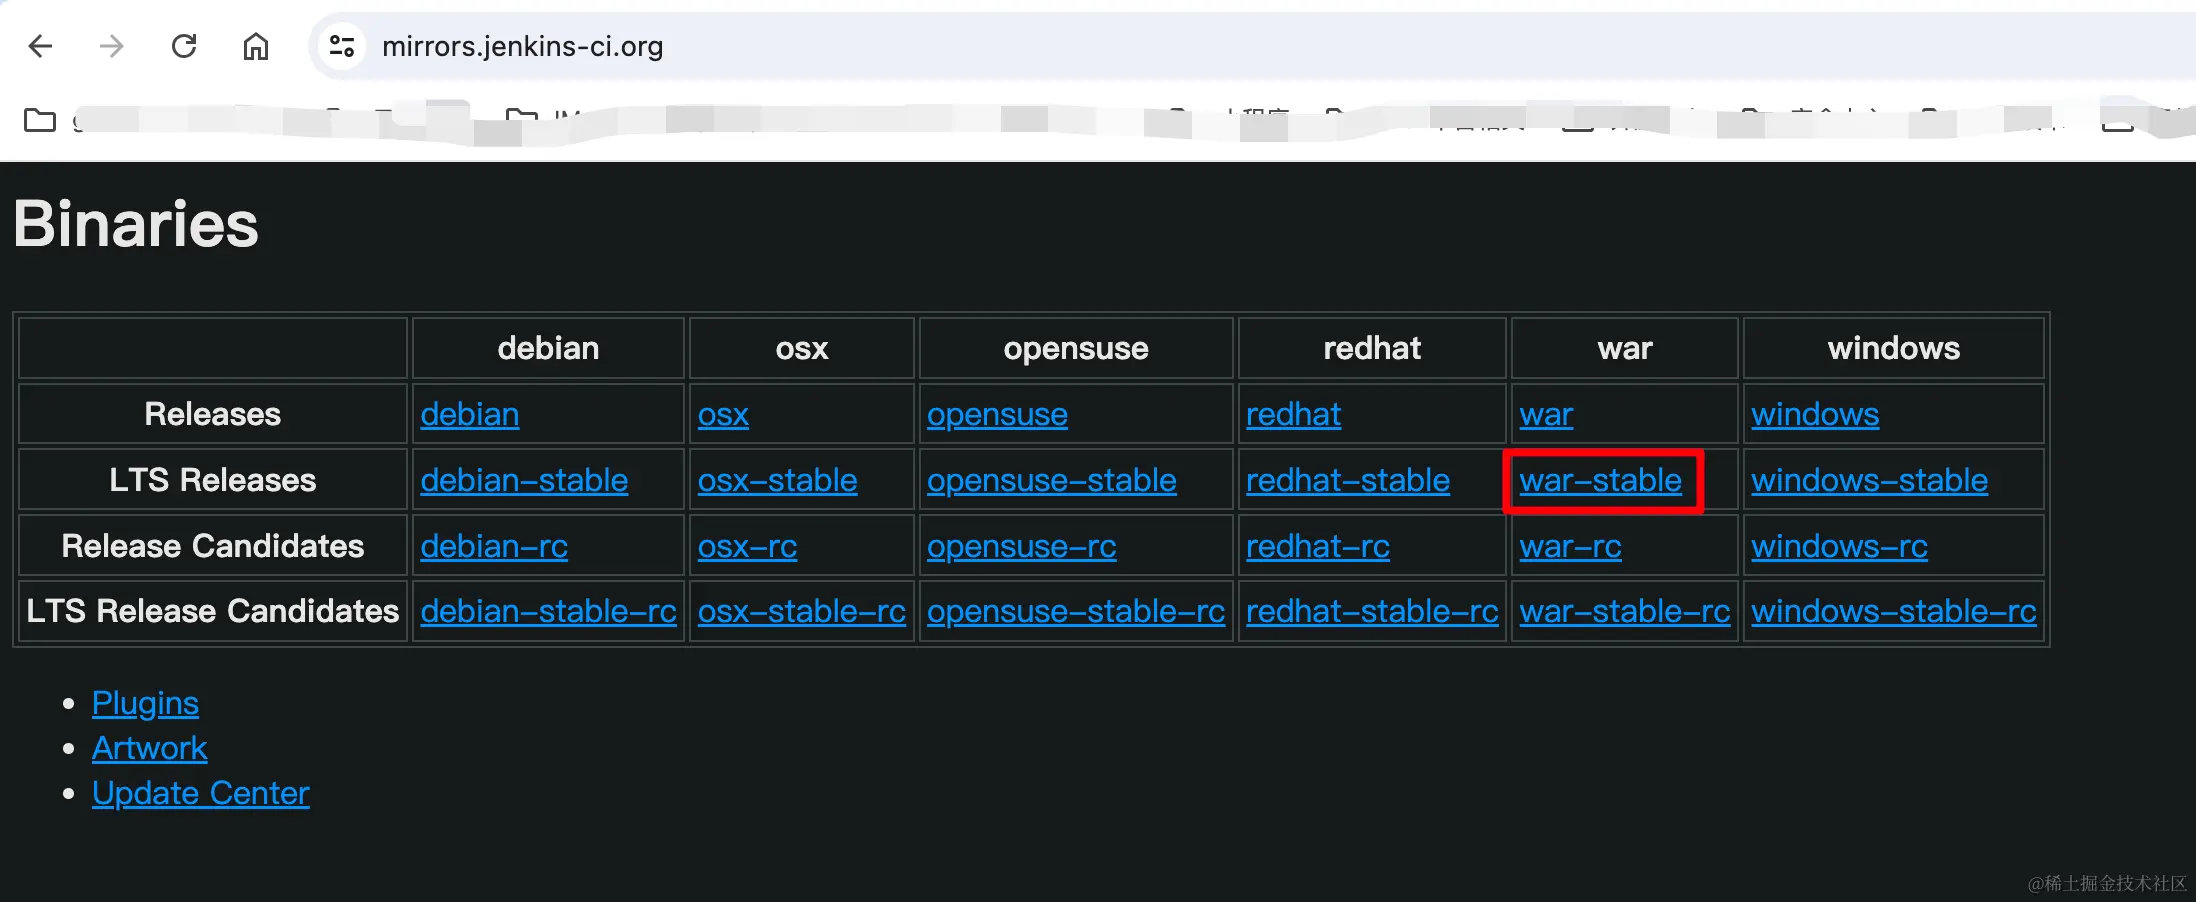The image size is (2196, 902).
Task: Follow the redhat-stable link
Action: pyautogui.click(x=1348, y=480)
